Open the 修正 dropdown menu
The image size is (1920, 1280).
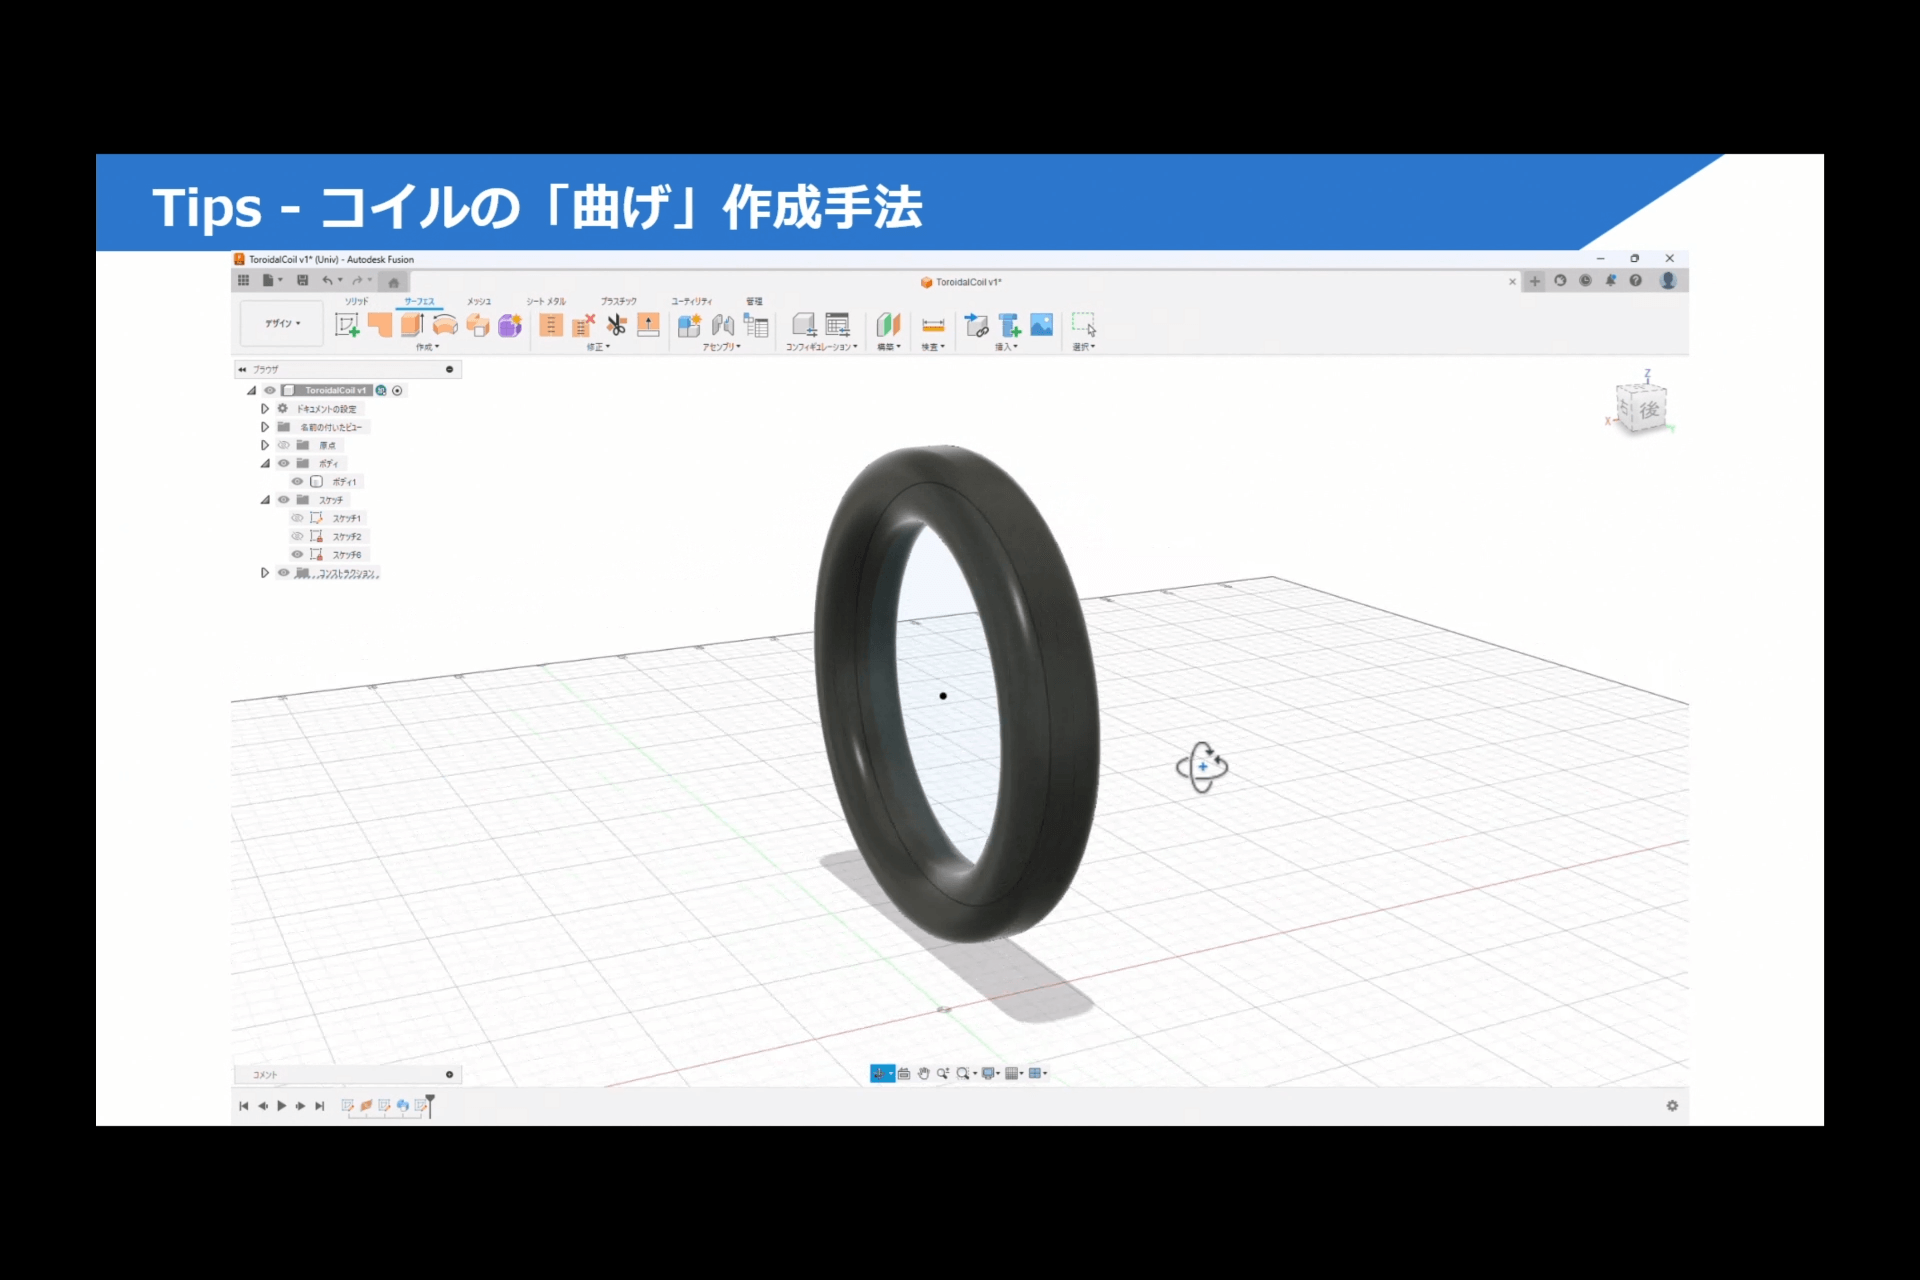tap(598, 347)
